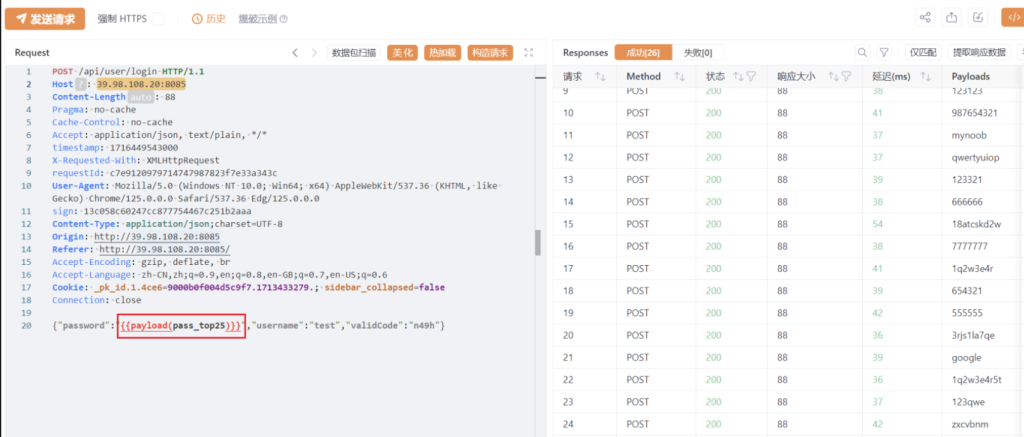
Task: Click the share icon in top toolbar
Action: [924, 17]
